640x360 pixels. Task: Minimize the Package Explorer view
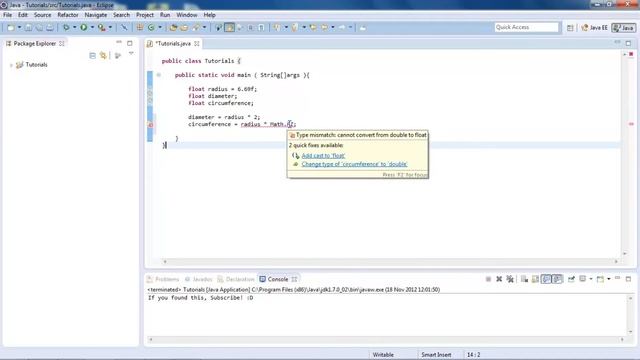point(119,42)
